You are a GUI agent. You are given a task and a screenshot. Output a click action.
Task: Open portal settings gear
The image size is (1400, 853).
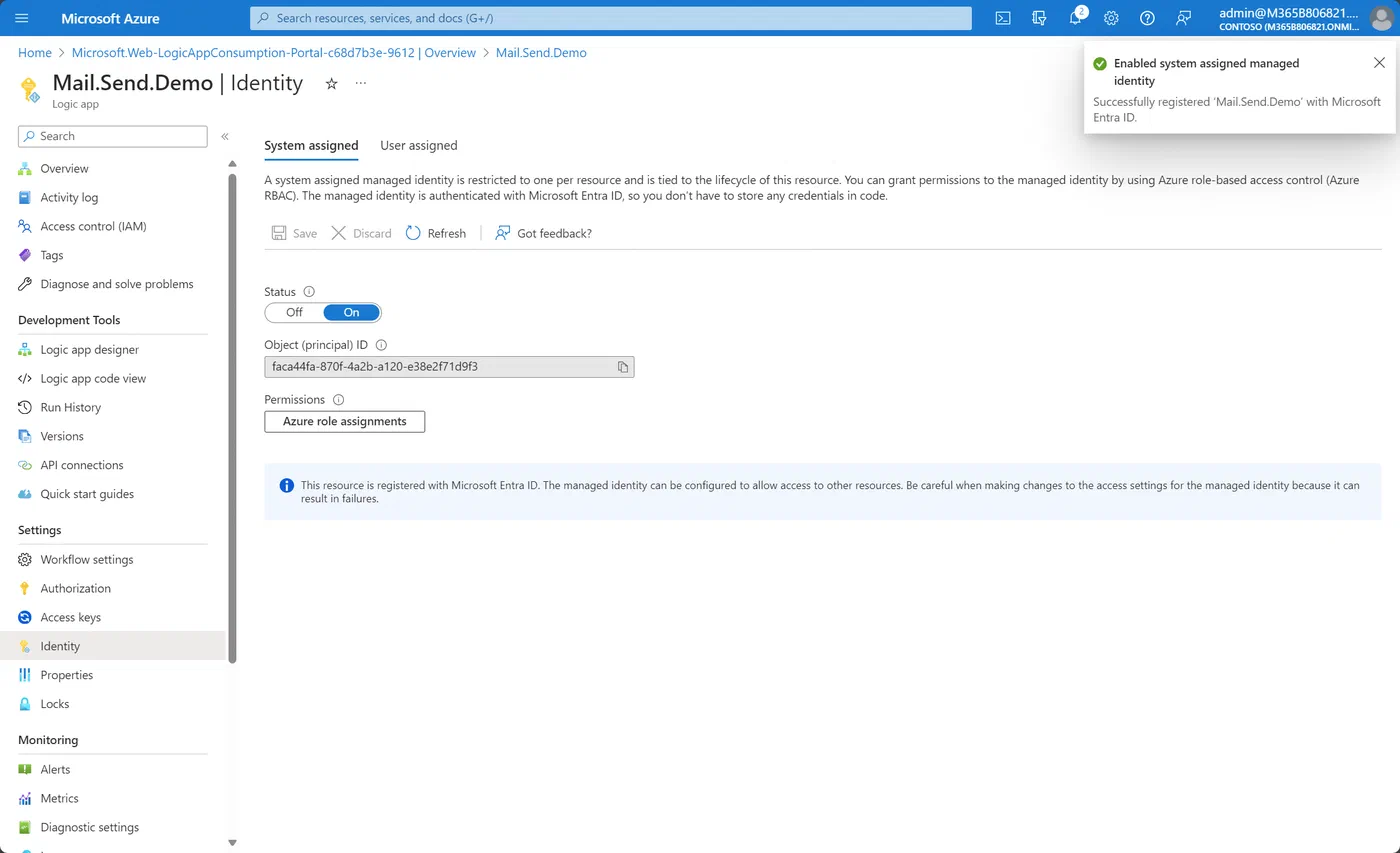click(1111, 18)
